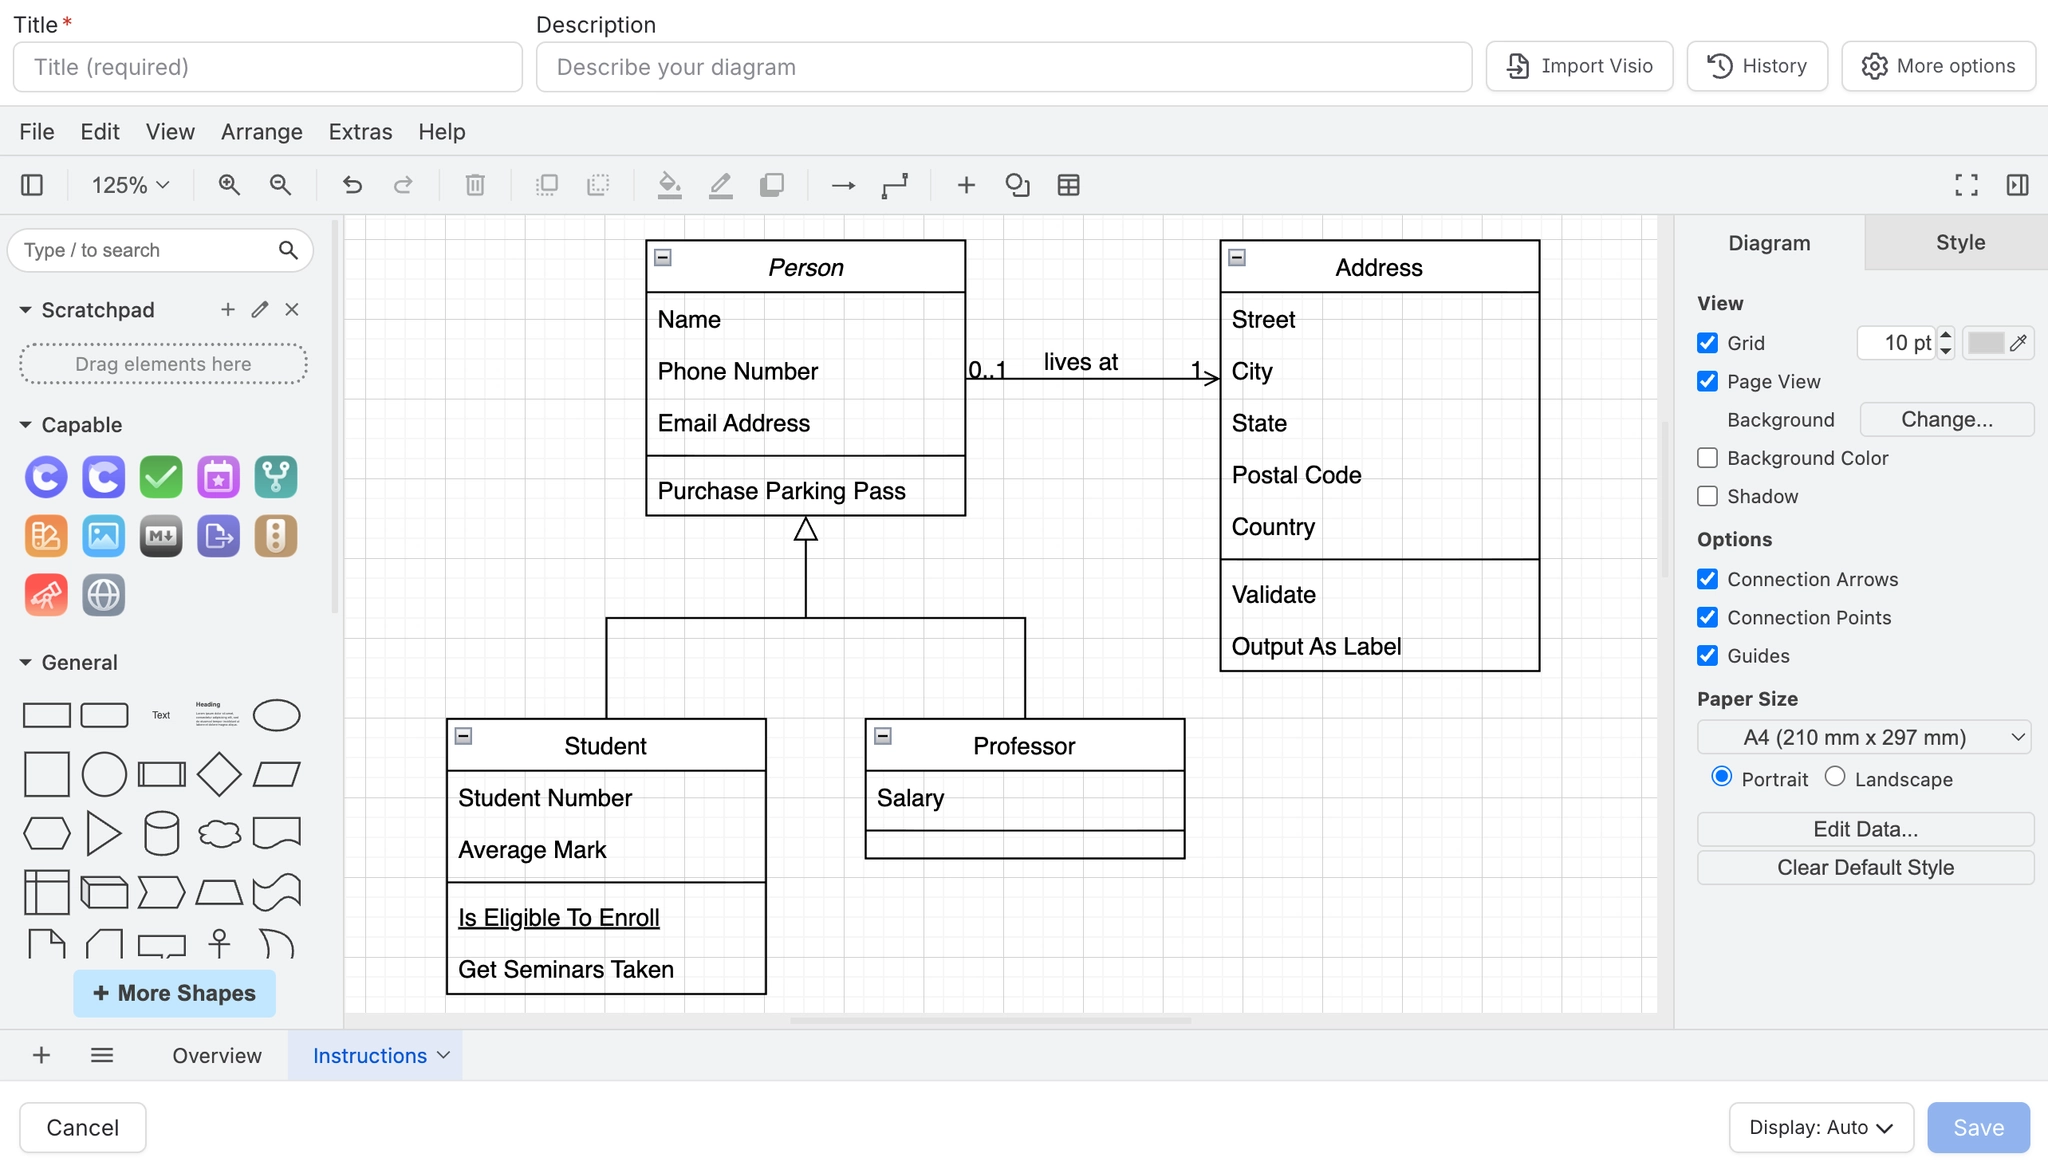2048x1169 pixels.
Task: Edit the Scratchpad with pencil icon
Action: 260,310
